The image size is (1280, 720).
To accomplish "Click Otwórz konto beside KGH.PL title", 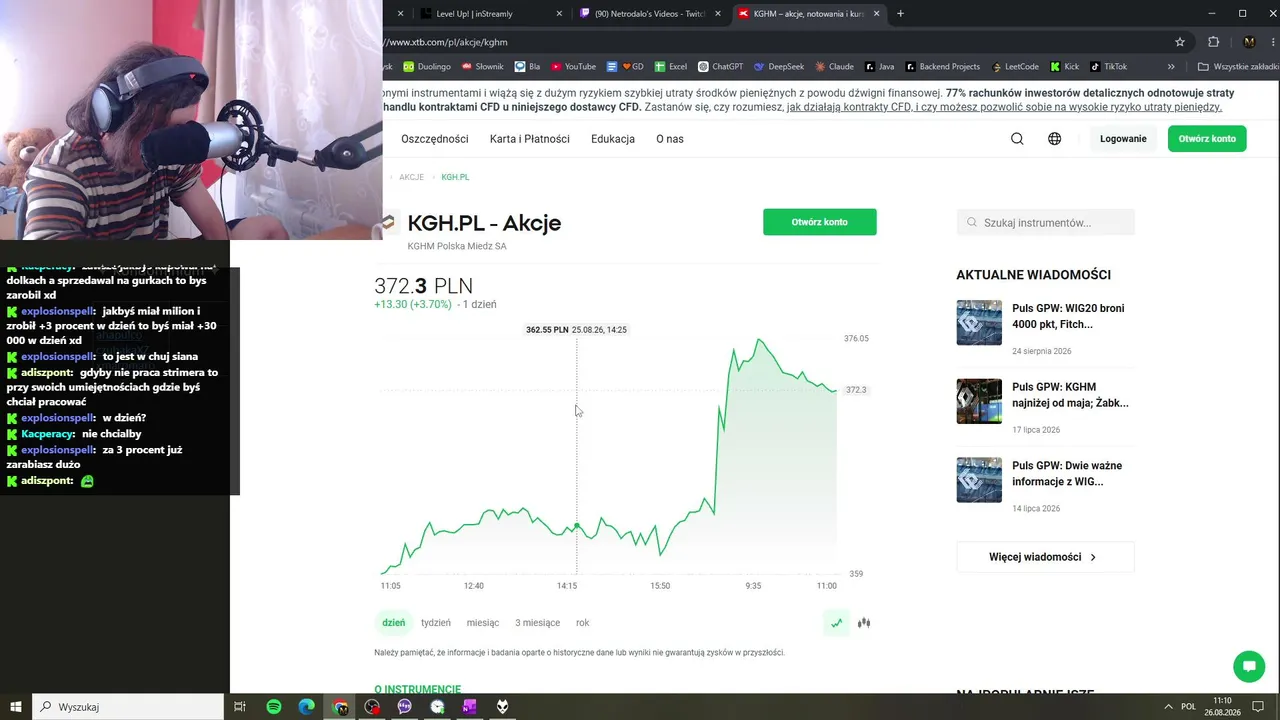I will (820, 222).
